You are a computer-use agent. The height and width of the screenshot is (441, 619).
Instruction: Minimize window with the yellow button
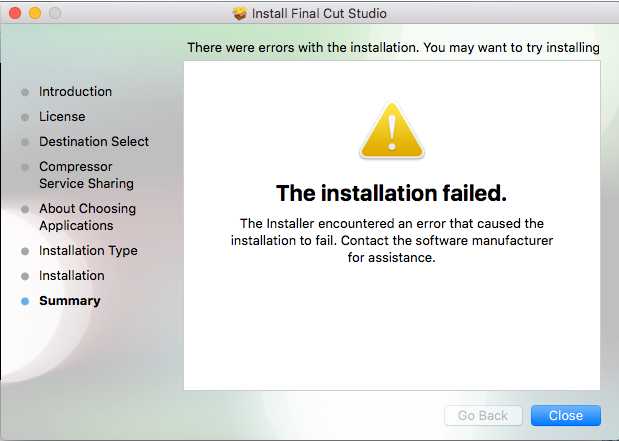(35, 13)
